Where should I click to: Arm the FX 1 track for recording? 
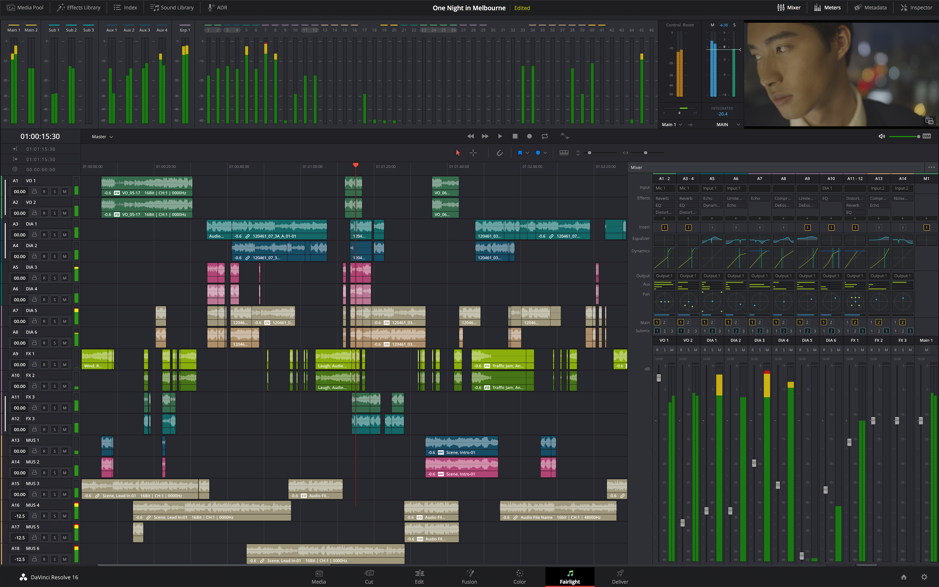click(44, 365)
